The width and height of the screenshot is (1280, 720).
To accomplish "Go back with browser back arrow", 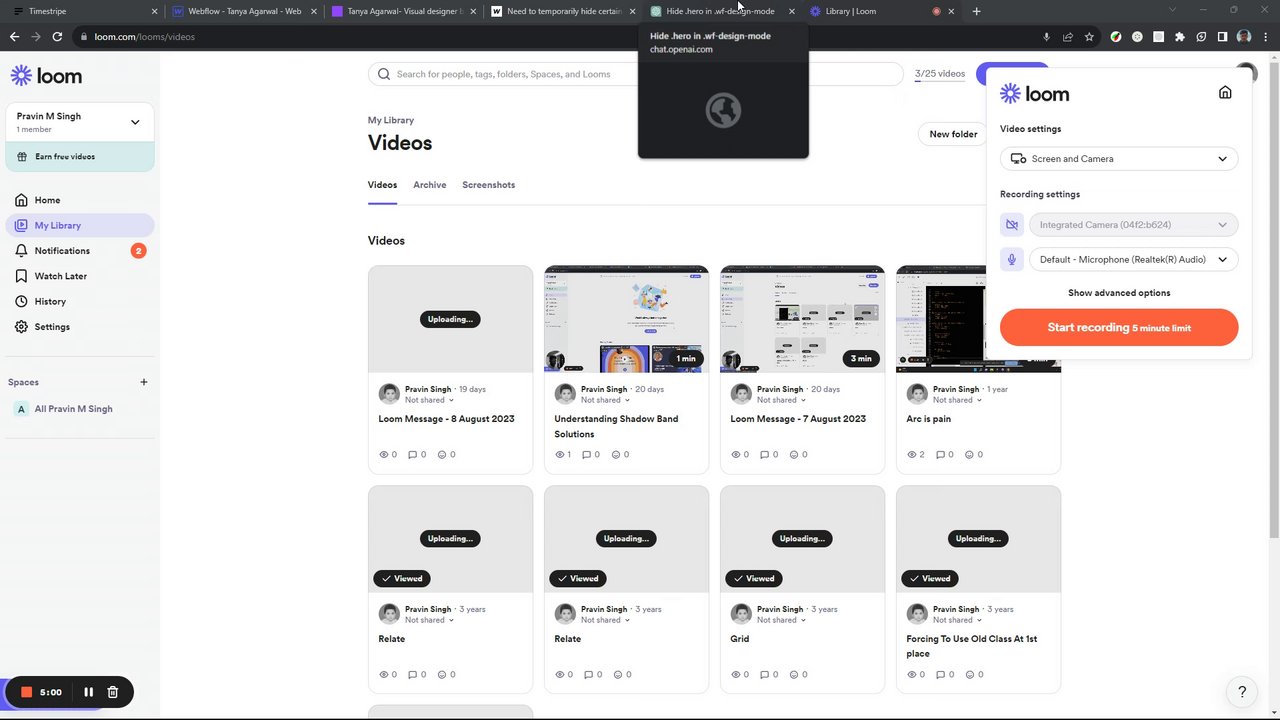I will [14, 37].
